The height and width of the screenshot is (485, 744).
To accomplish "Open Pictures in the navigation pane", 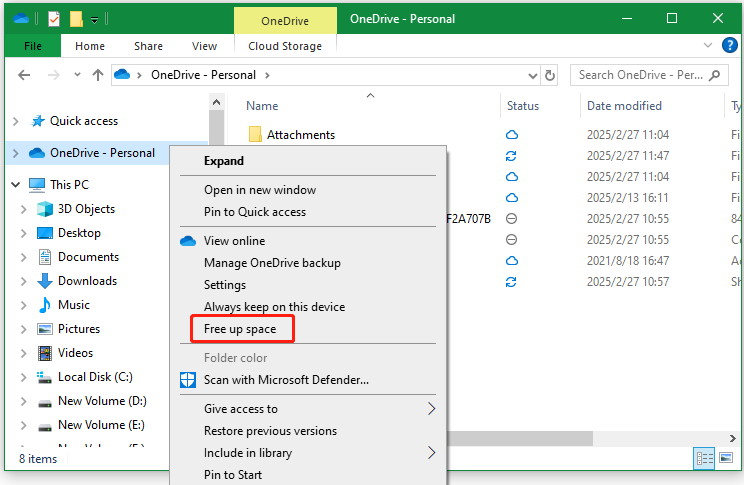I will 79,329.
